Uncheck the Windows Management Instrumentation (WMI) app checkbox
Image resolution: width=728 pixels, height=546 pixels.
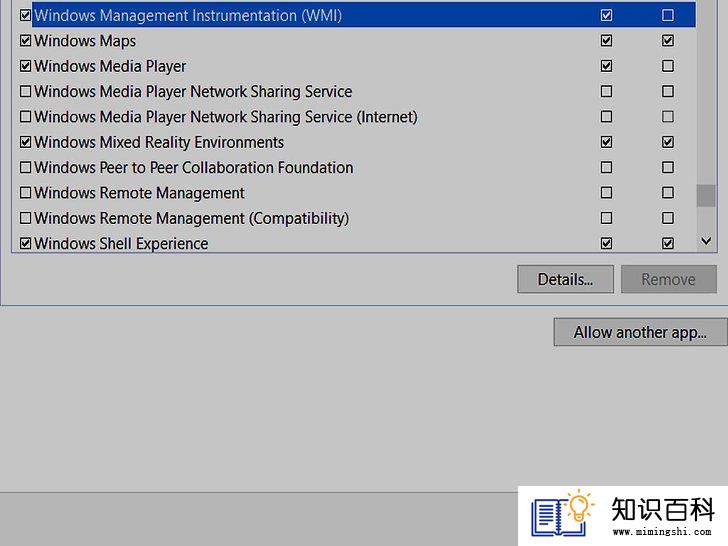26,15
